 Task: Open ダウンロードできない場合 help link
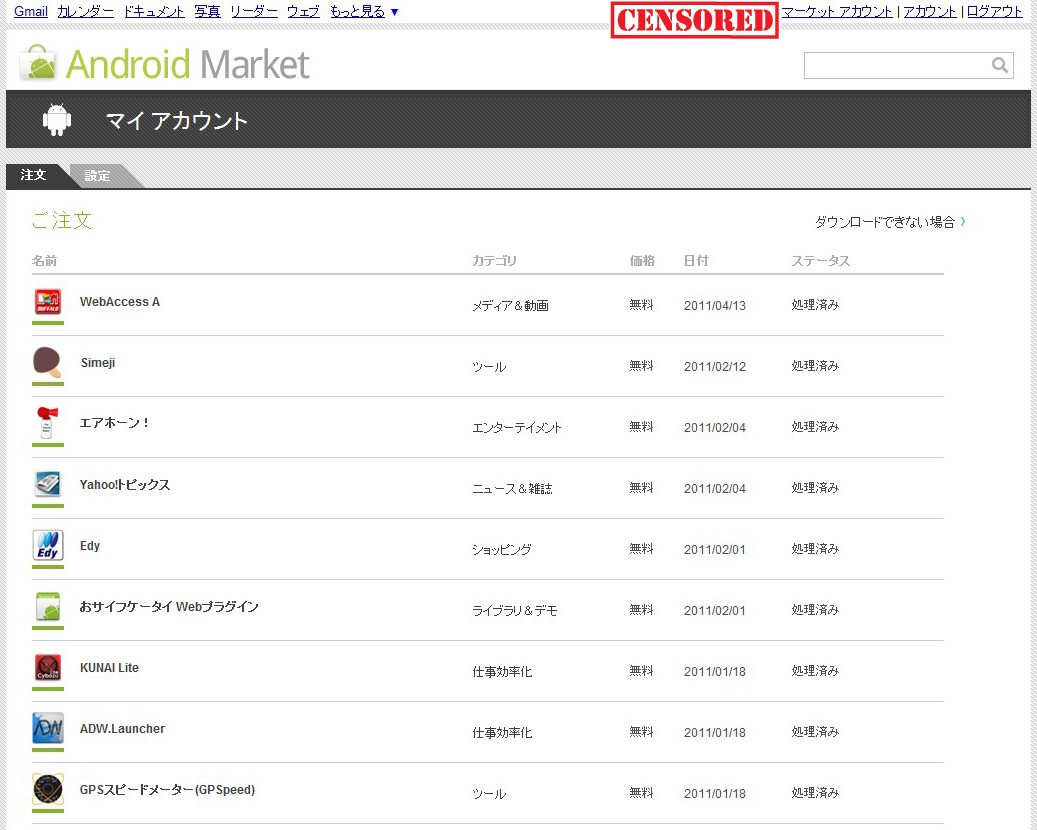click(890, 222)
